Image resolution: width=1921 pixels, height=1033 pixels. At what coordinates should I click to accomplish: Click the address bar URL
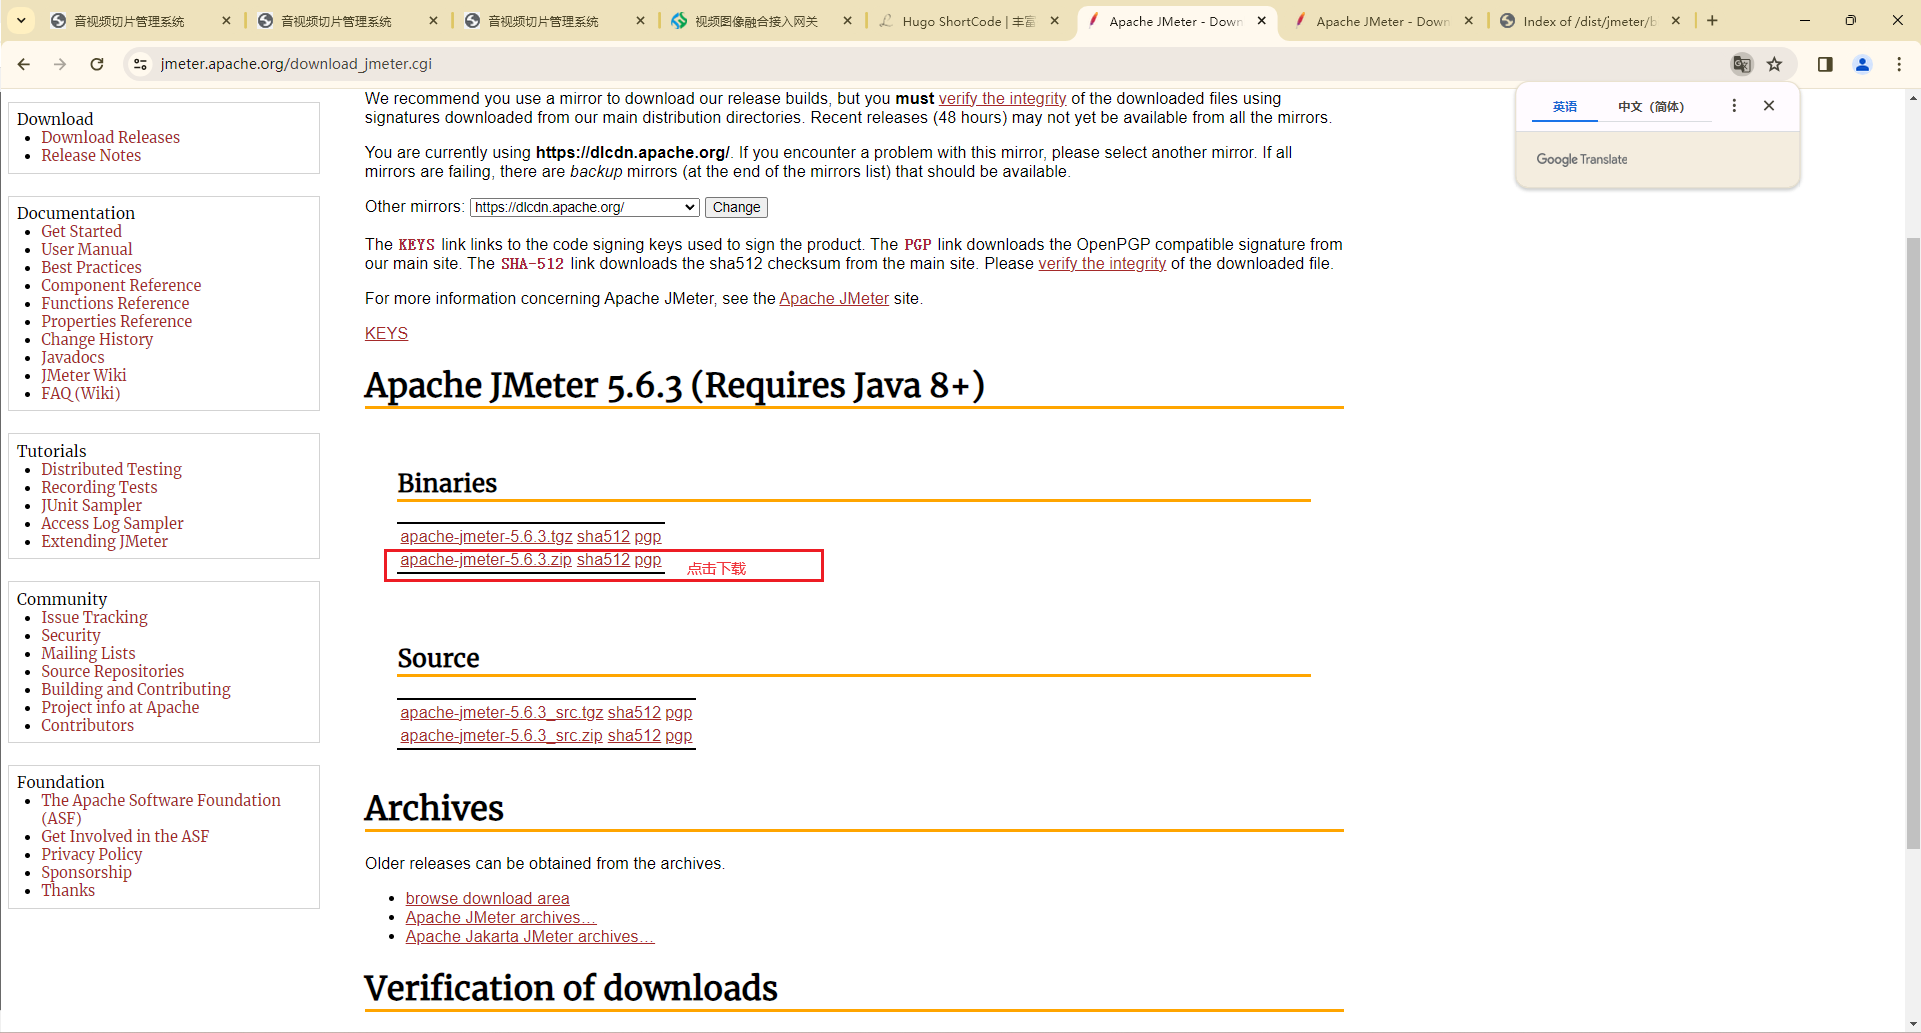coord(296,64)
